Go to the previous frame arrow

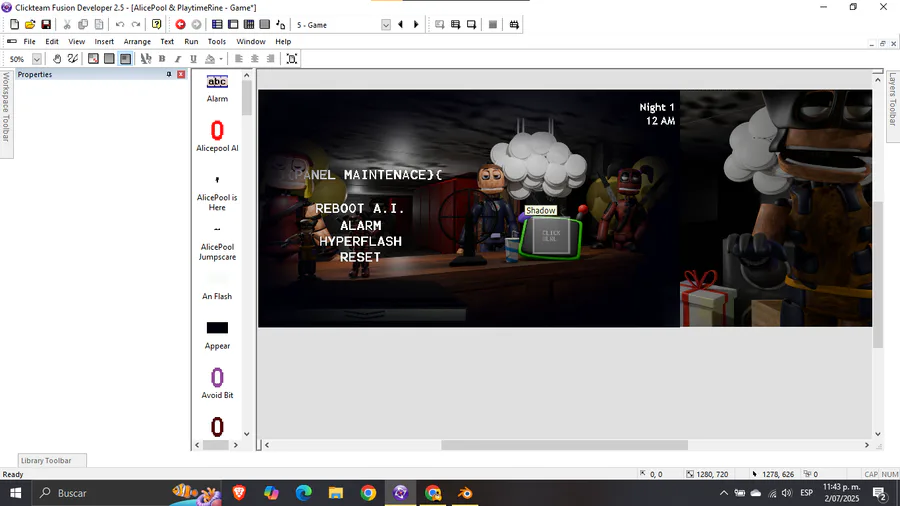(x=401, y=25)
